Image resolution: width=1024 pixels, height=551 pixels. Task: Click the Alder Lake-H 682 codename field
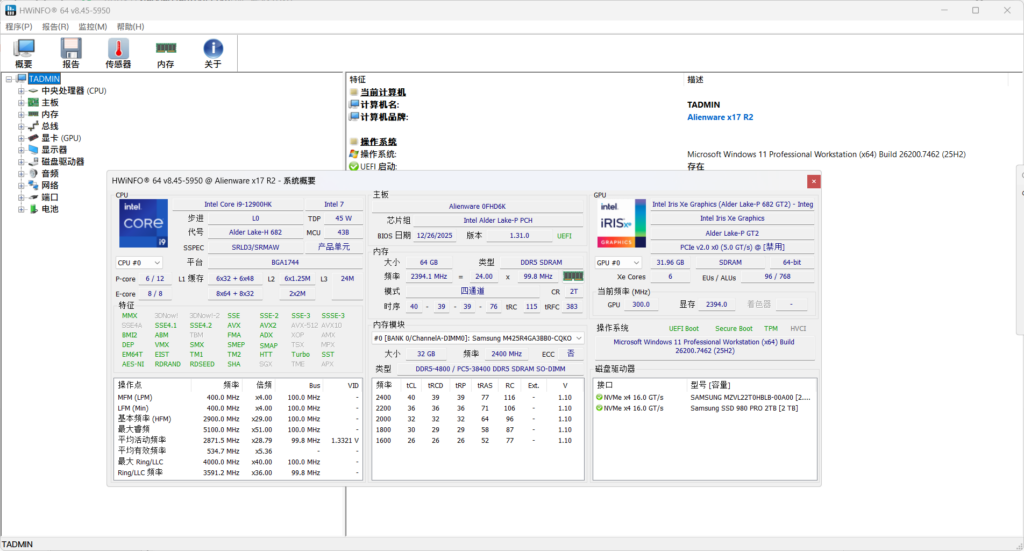coord(255,232)
